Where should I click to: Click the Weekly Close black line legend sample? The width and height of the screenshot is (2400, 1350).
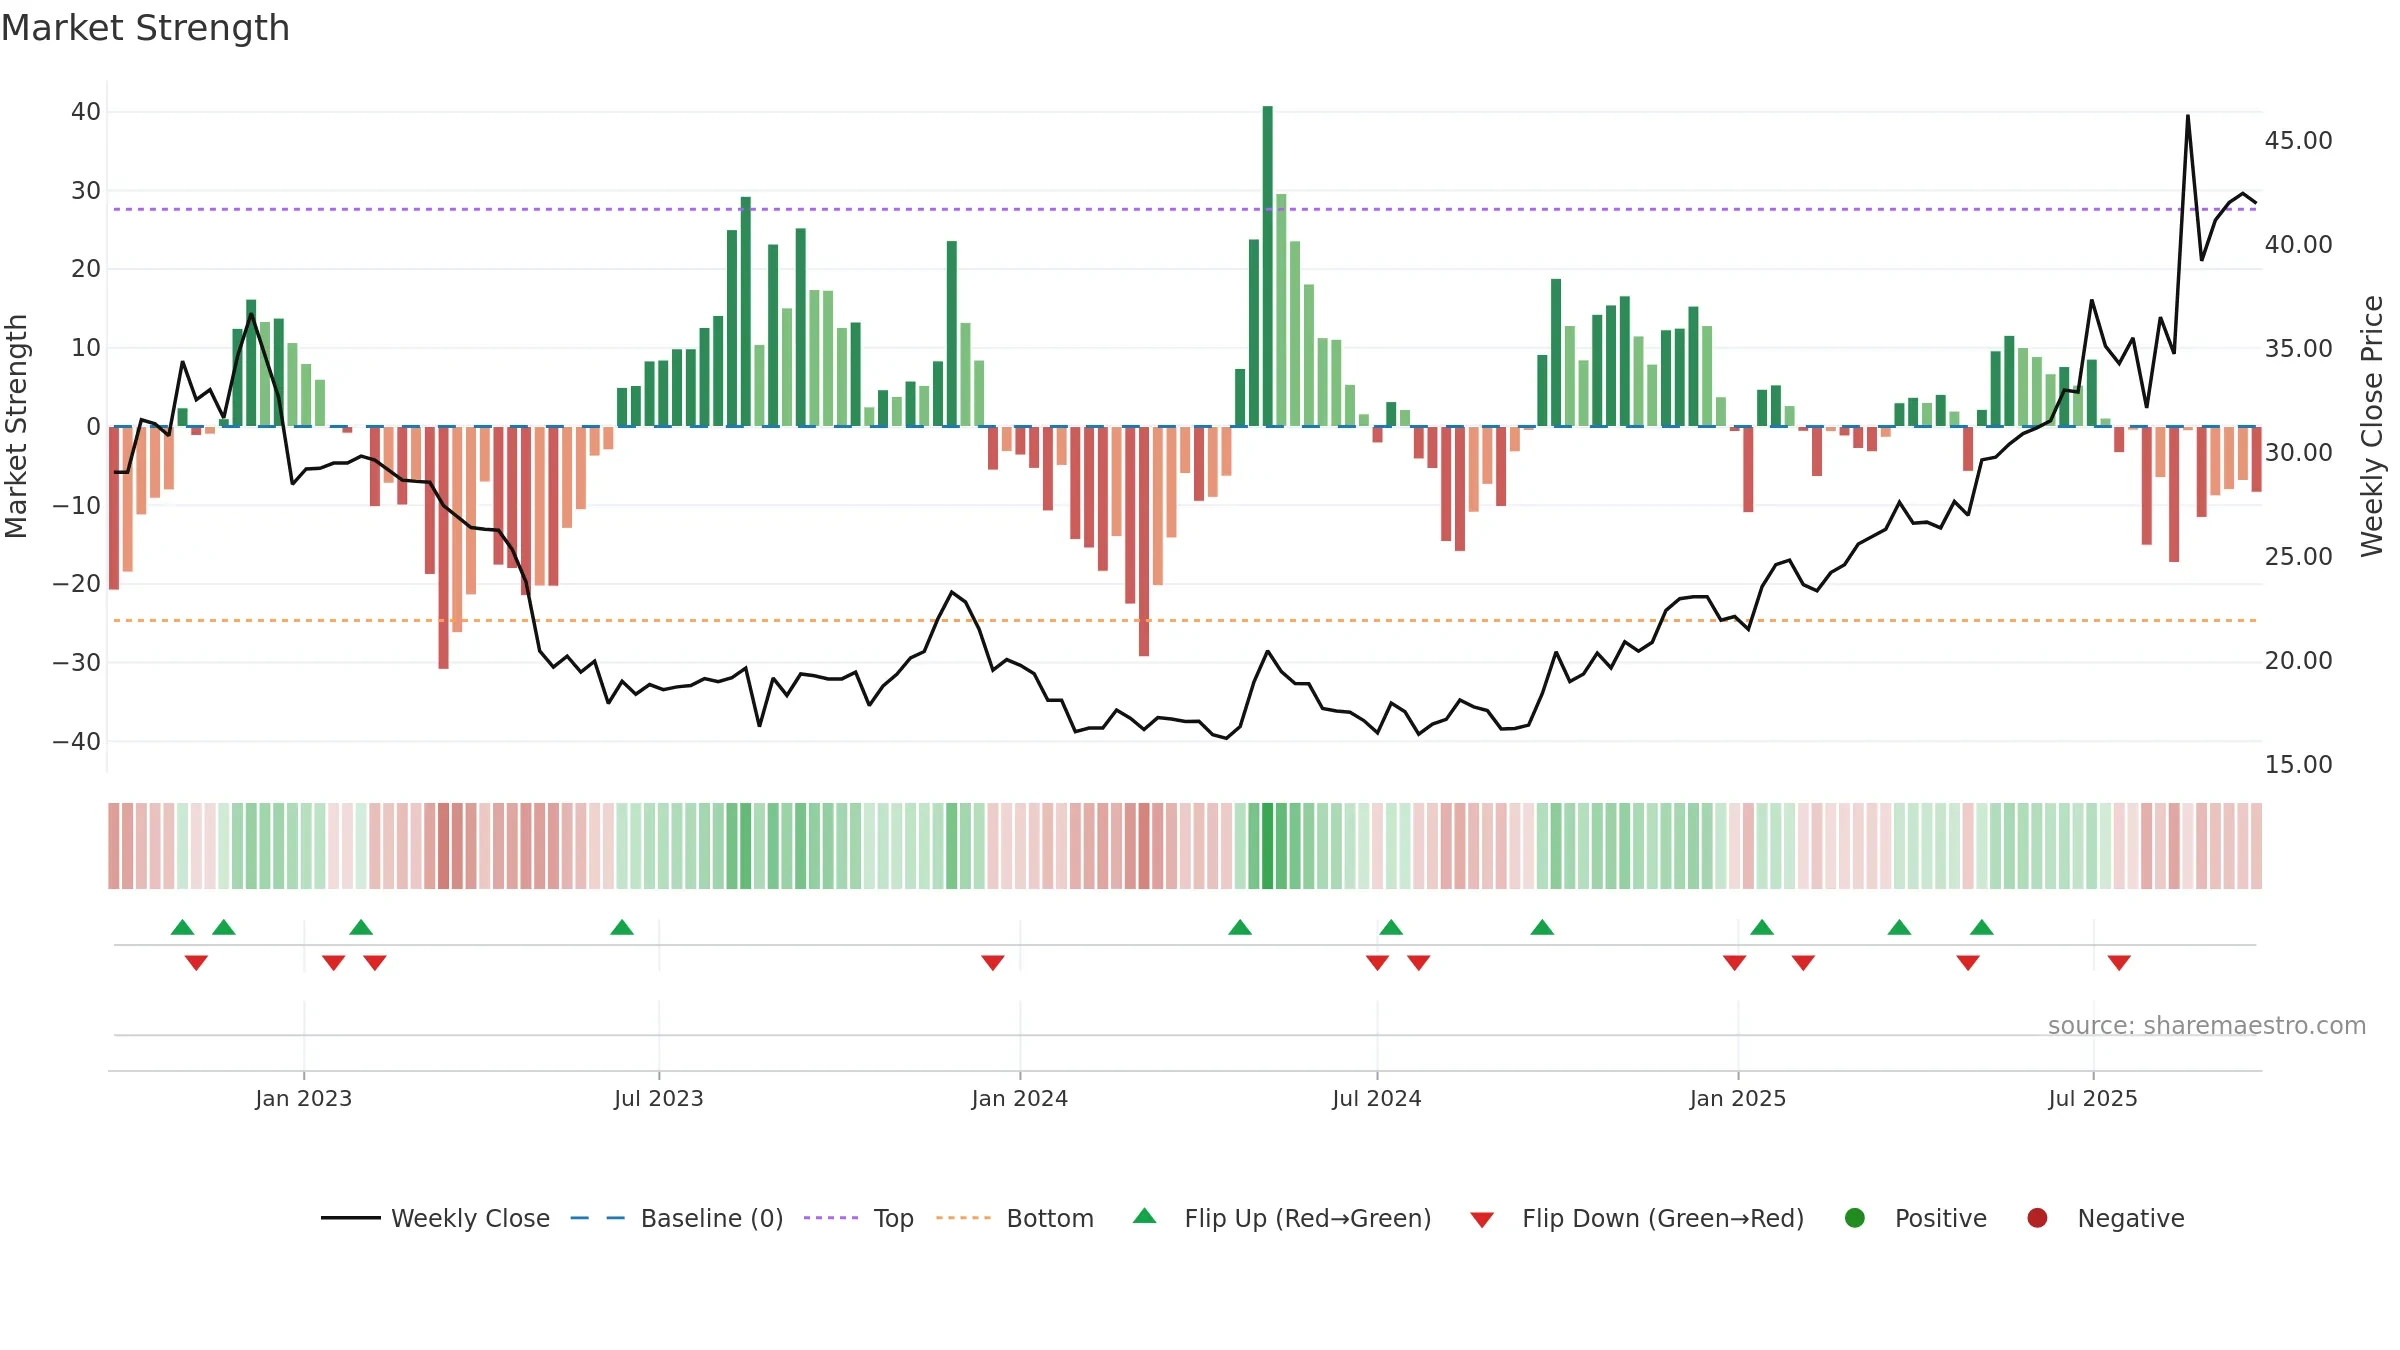point(351,1218)
